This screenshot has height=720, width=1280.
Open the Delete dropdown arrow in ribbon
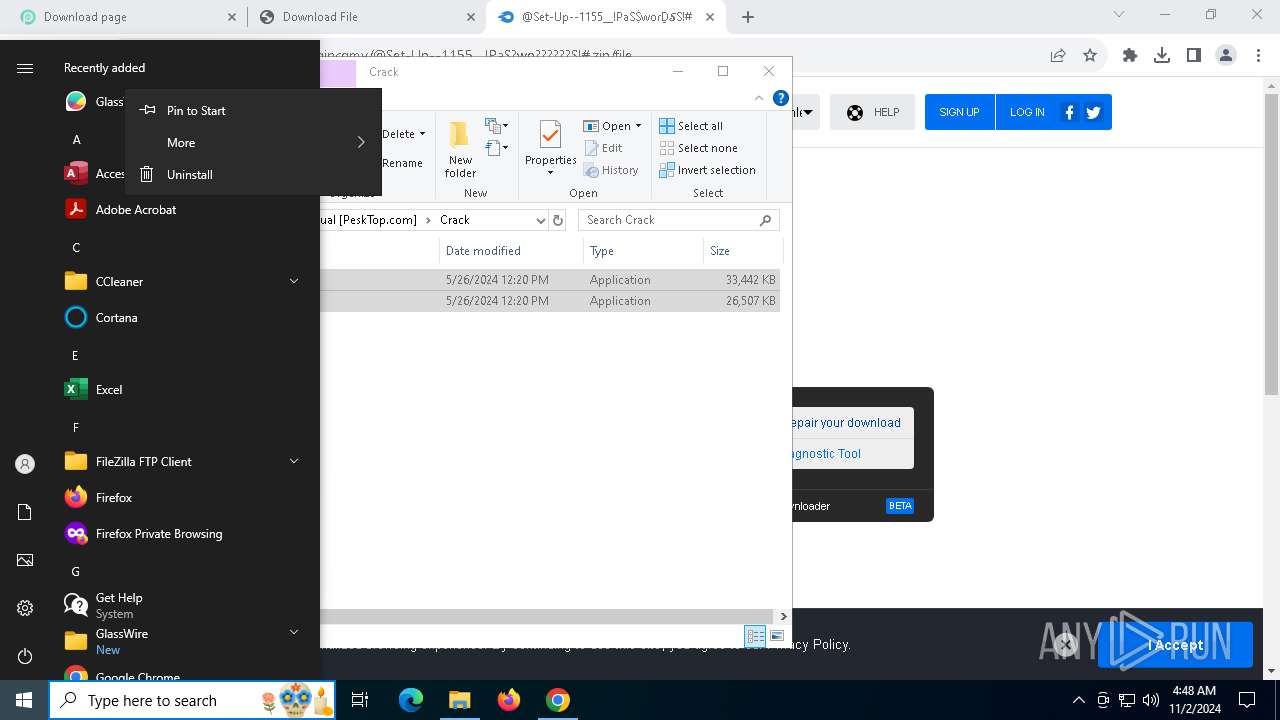[x=422, y=134]
